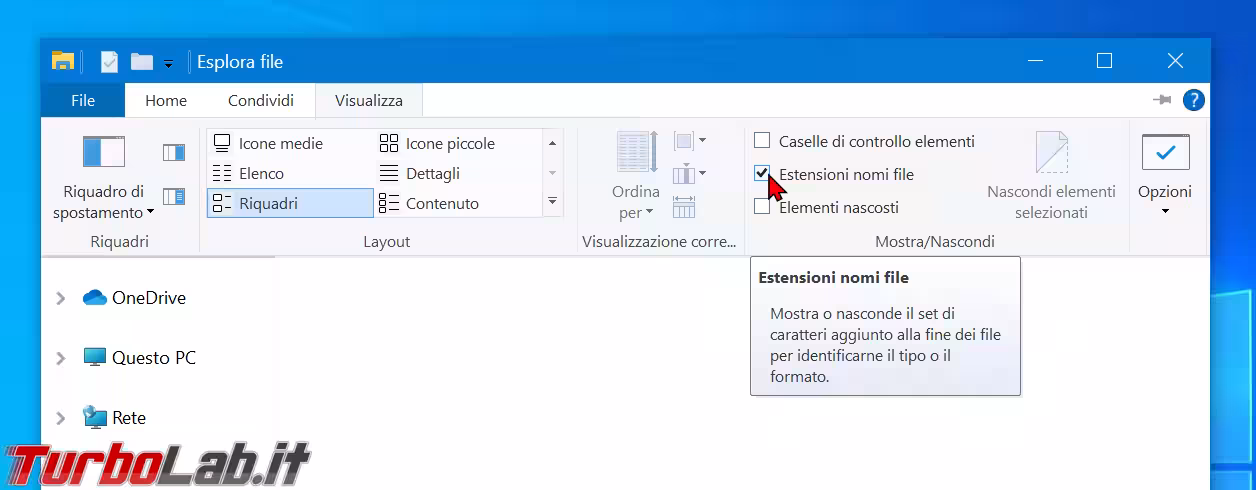Click layout gallery down arrow
Screen dimensions: 1256x490
pyautogui.click(x=552, y=173)
